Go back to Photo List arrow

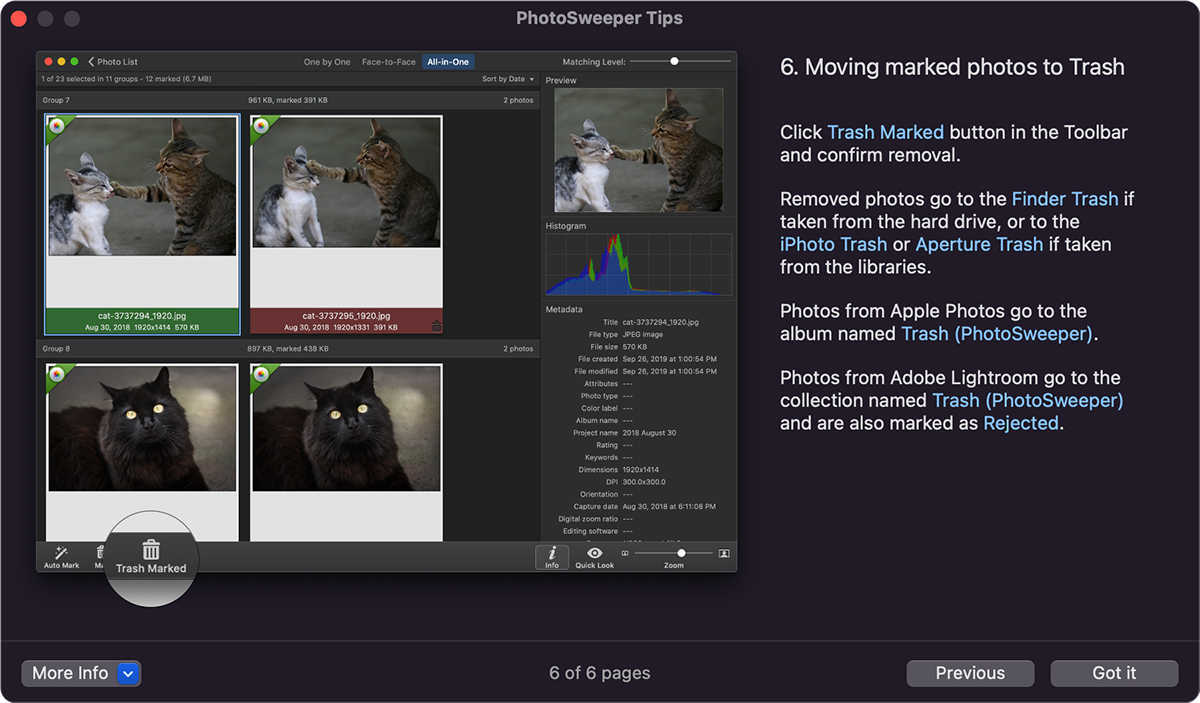pos(92,62)
